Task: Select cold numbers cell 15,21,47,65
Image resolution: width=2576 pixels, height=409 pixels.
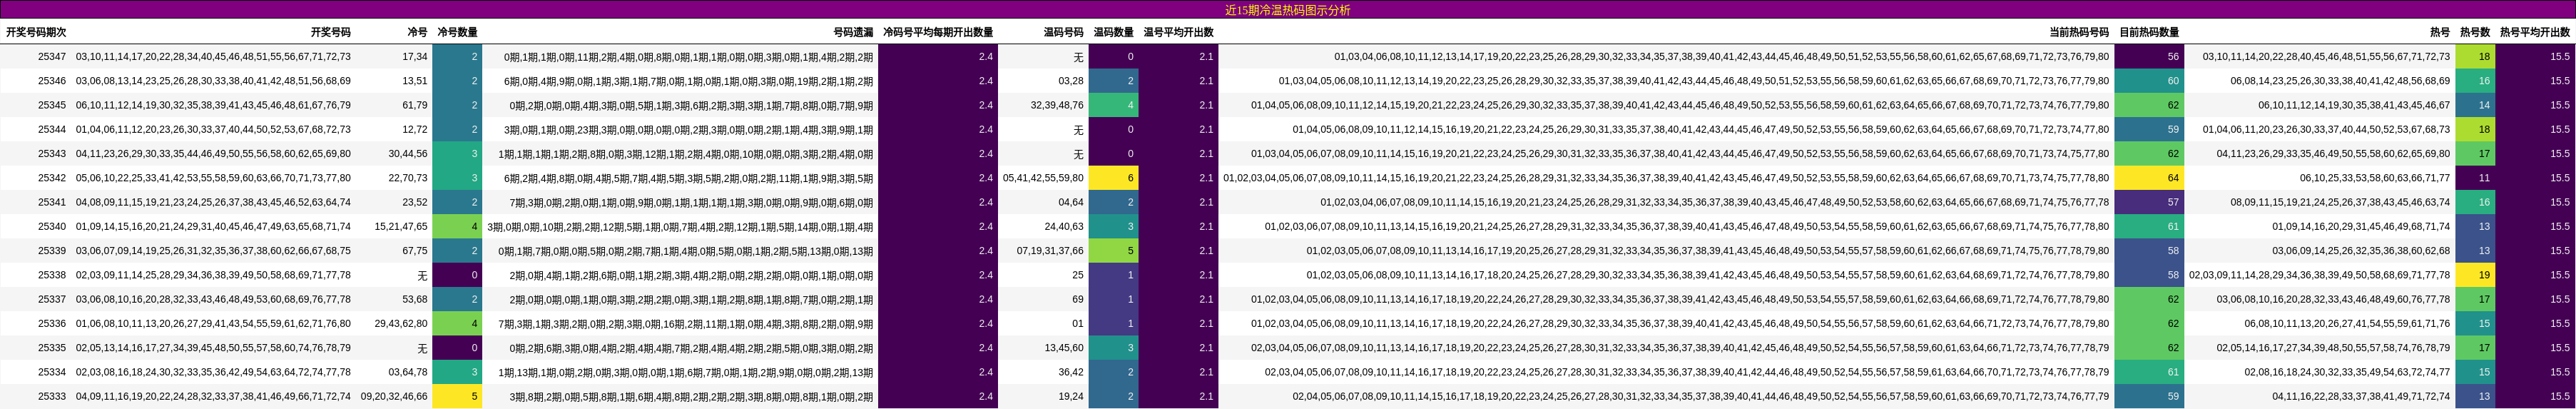Action: (401, 227)
